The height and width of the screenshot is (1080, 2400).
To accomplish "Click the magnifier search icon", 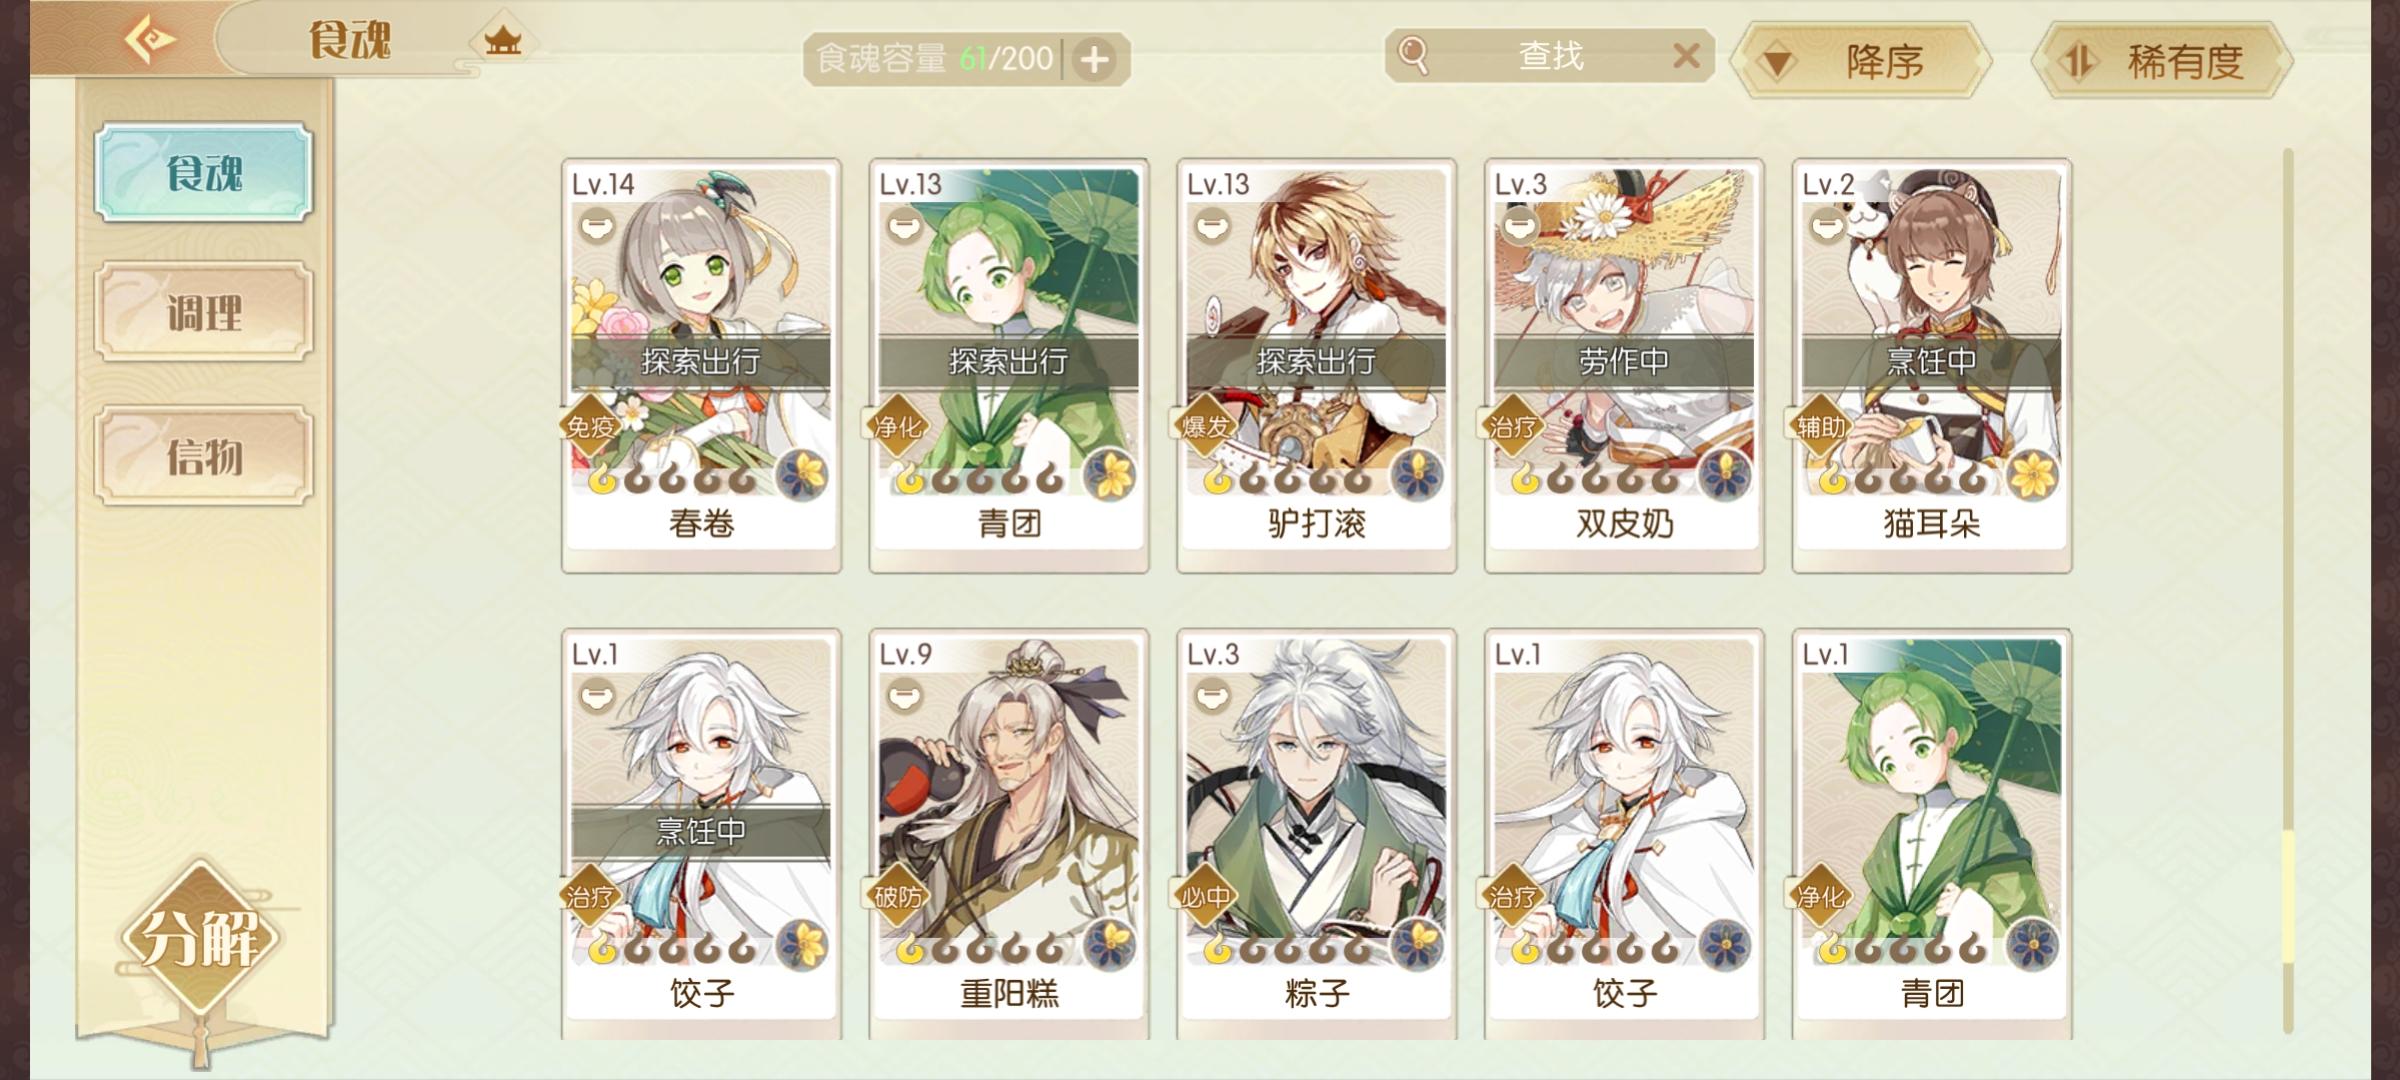I will coord(1413,55).
